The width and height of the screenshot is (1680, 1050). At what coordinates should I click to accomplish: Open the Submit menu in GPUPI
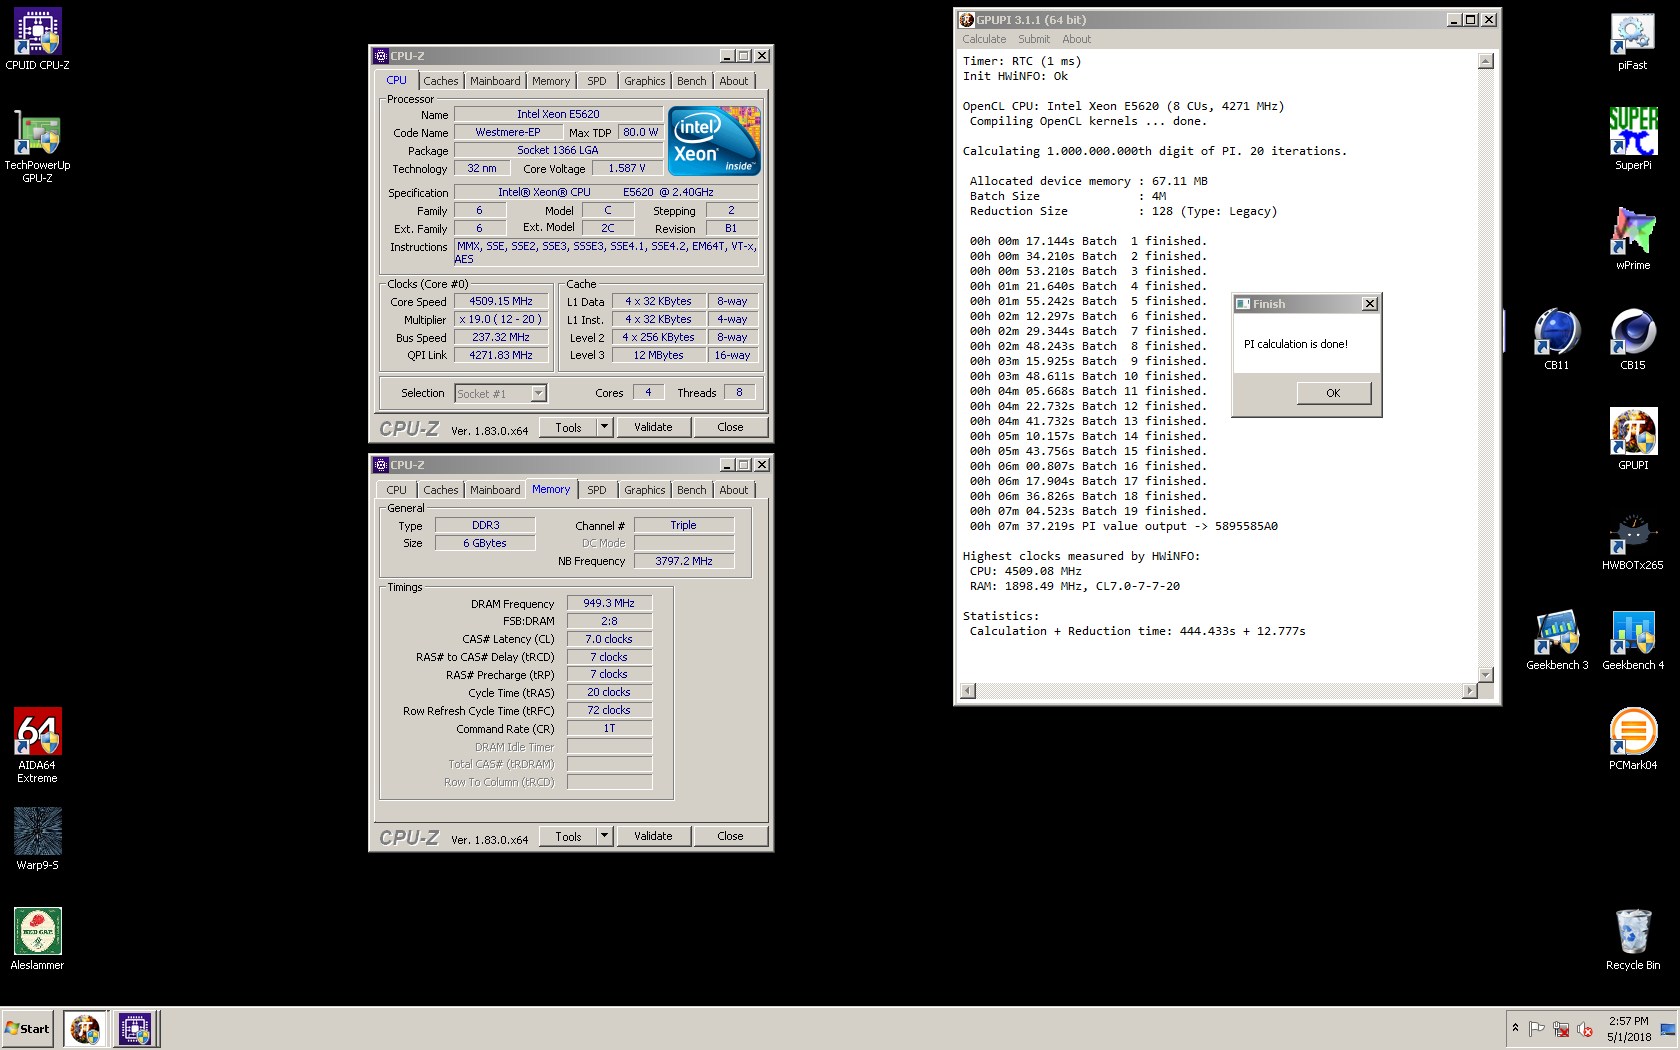click(1034, 39)
